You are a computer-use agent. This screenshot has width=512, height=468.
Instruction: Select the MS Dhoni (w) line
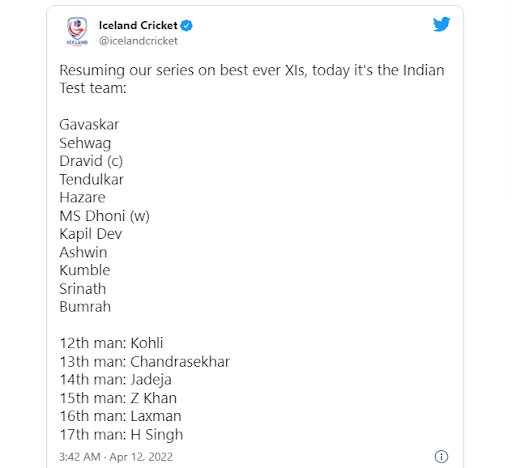pos(104,216)
